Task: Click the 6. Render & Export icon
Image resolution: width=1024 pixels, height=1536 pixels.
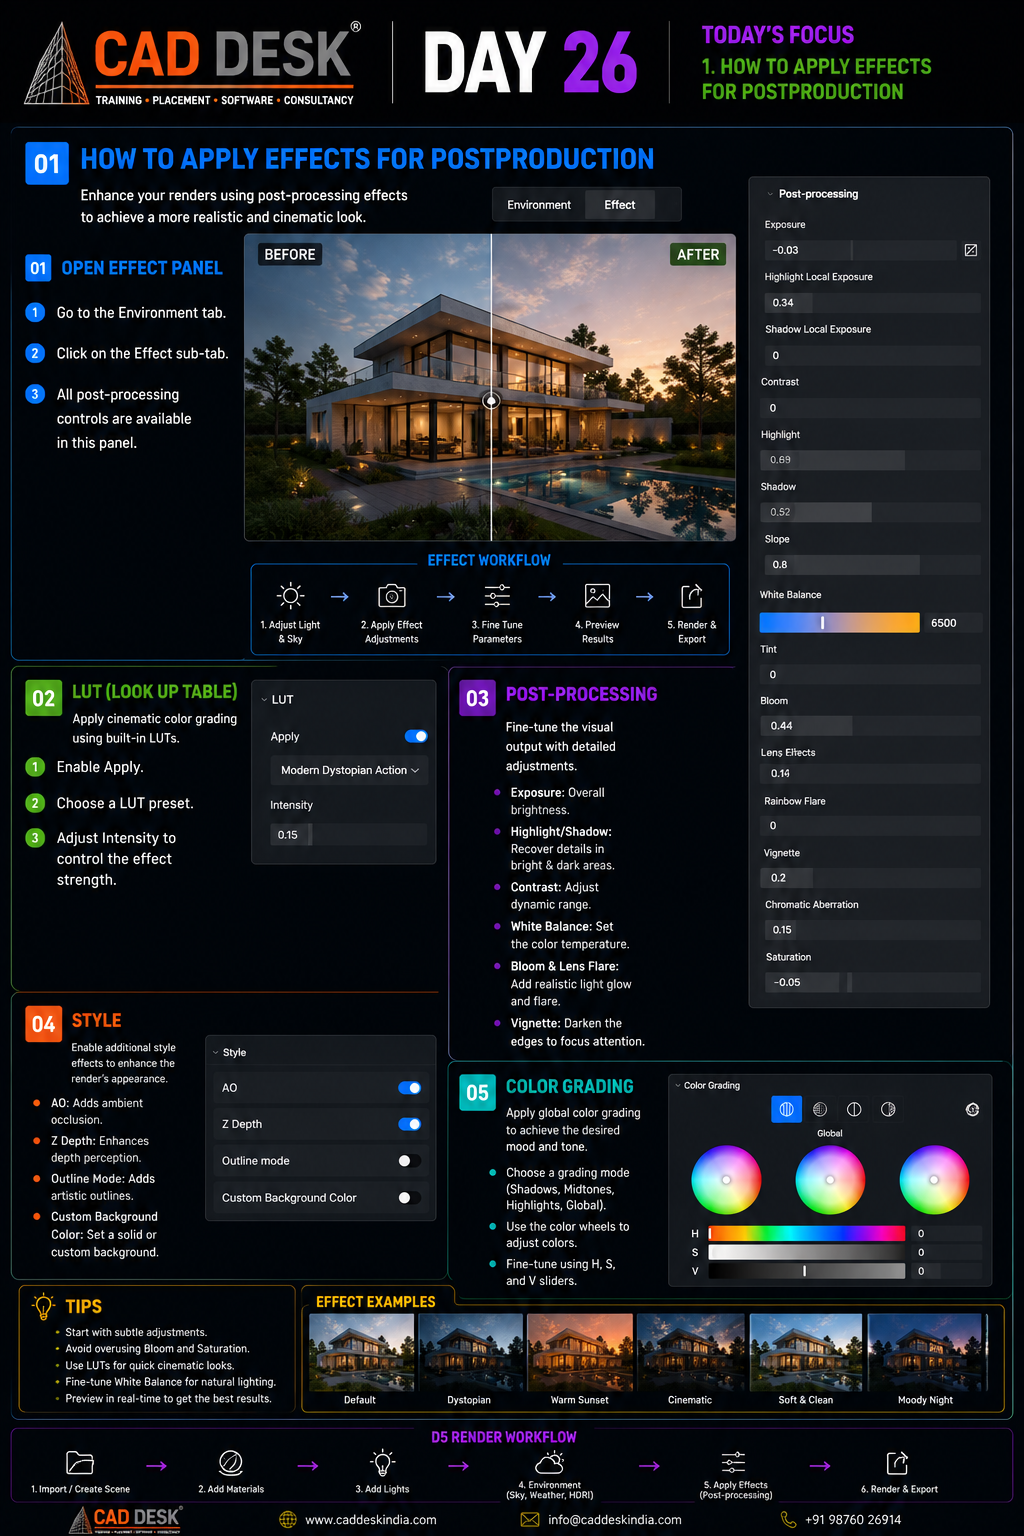Action: 898,1463
